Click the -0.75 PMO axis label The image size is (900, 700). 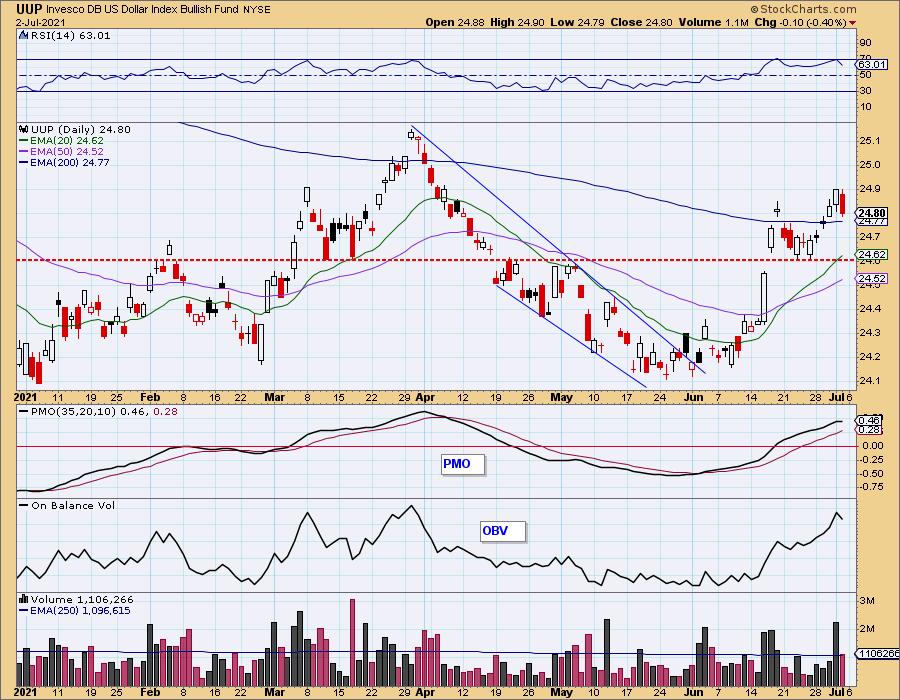[872, 487]
